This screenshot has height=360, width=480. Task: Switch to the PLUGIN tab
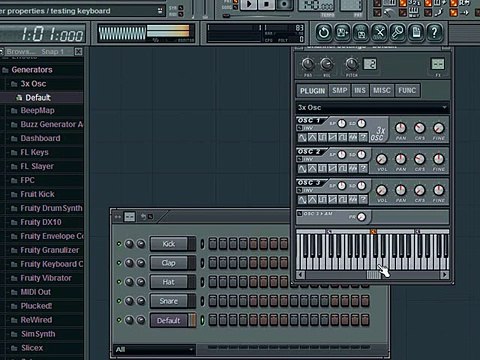pos(312,91)
